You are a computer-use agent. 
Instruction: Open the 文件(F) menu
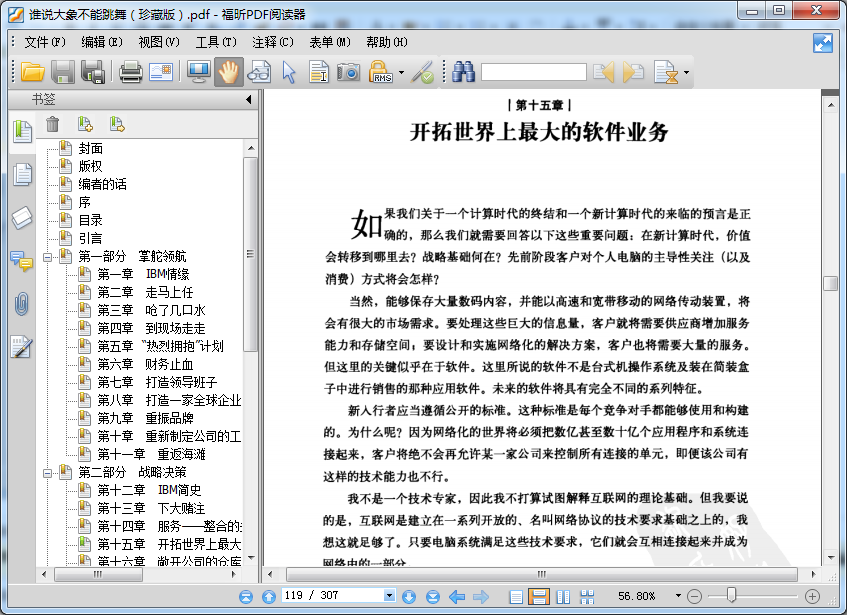(x=45, y=42)
